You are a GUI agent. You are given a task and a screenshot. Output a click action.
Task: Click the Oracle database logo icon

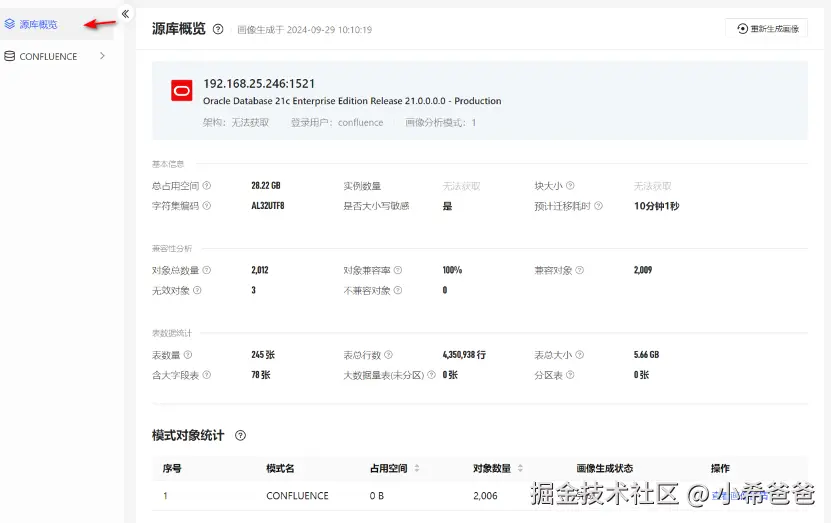[181, 91]
